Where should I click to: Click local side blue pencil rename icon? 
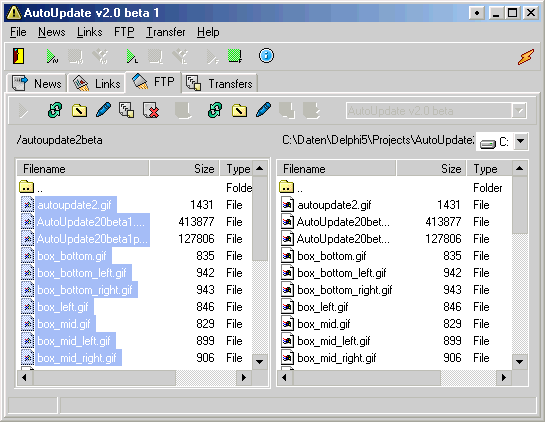[x=263, y=110]
